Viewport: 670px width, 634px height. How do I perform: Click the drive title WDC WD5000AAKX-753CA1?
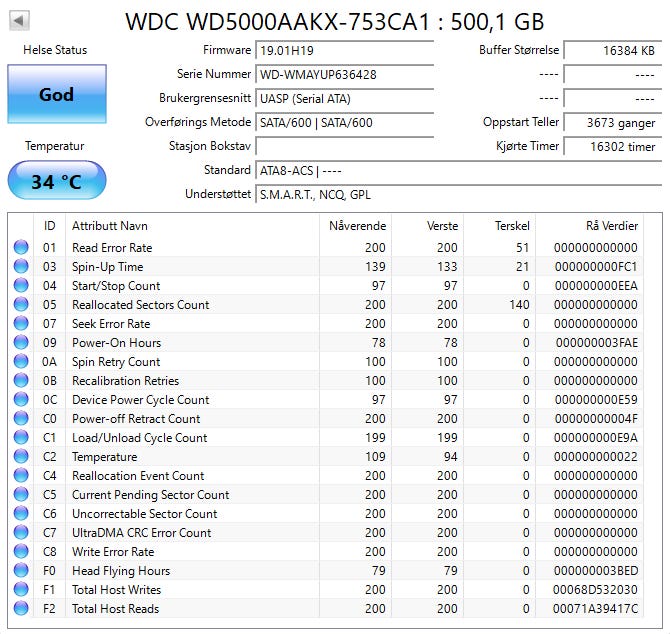point(278,21)
